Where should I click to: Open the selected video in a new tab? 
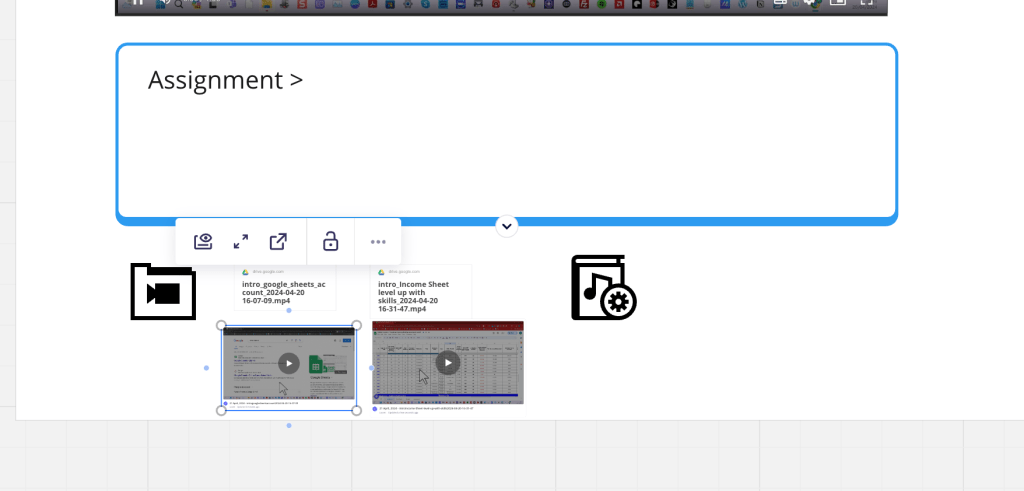[278, 242]
